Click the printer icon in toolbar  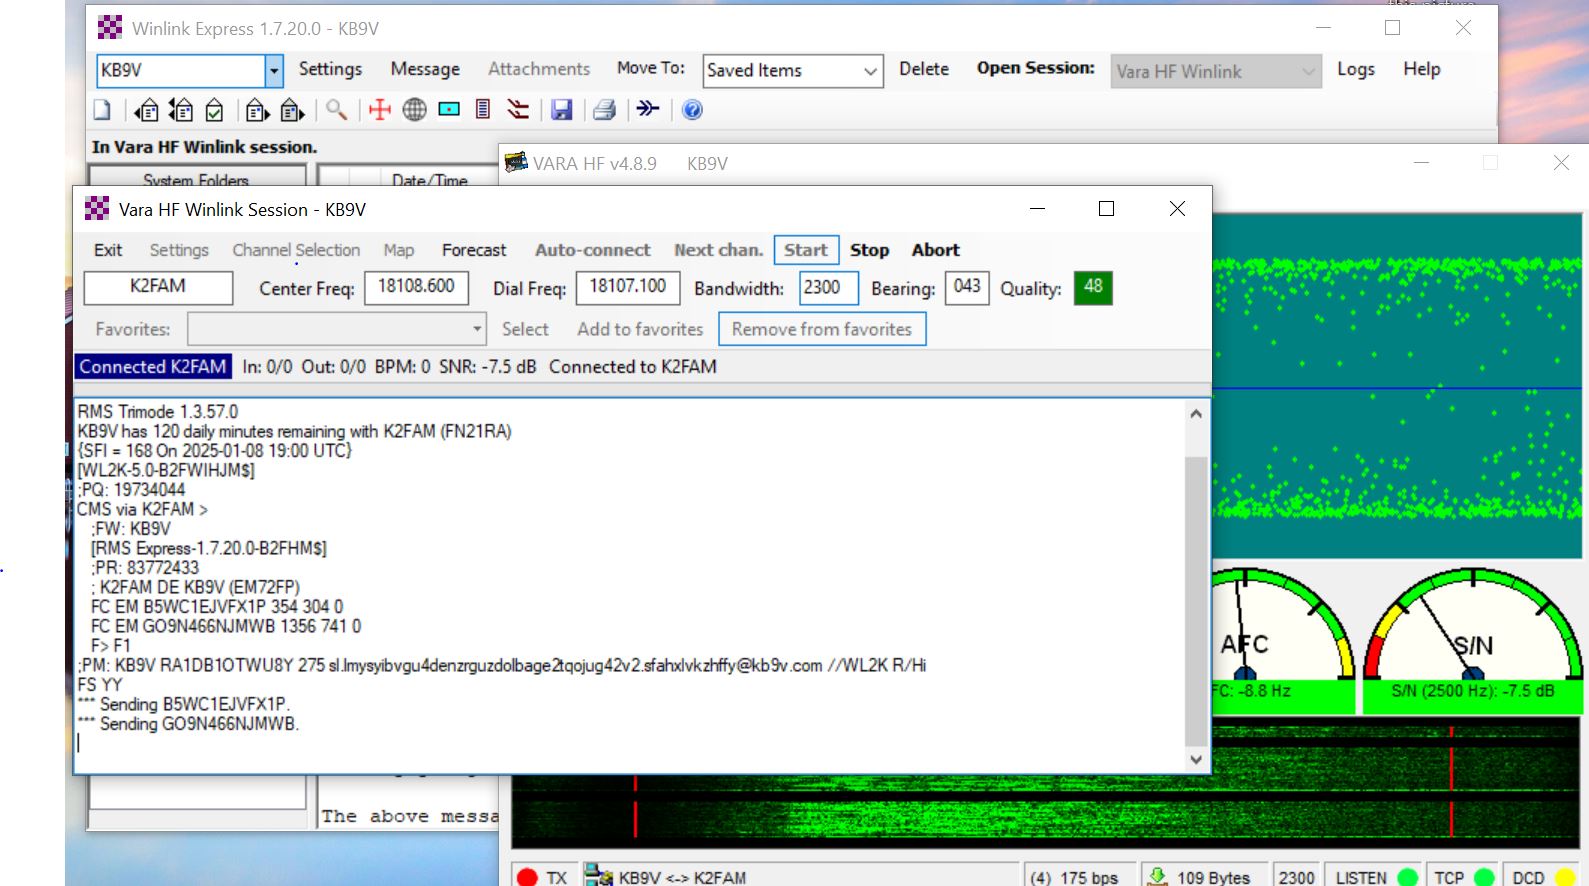click(x=604, y=110)
